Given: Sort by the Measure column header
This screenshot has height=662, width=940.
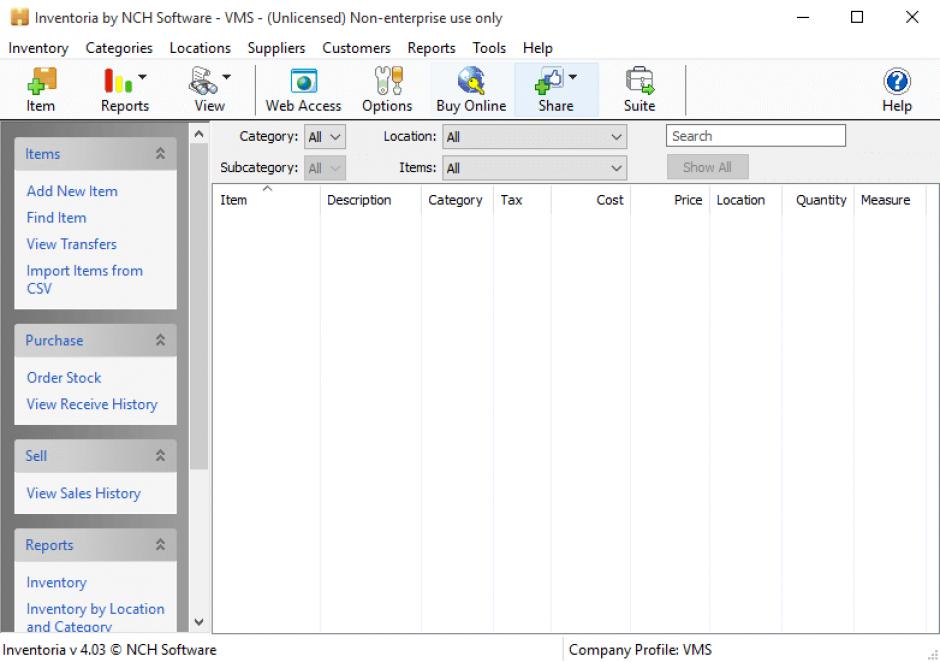Looking at the screenshot, I should click(890, 200).
